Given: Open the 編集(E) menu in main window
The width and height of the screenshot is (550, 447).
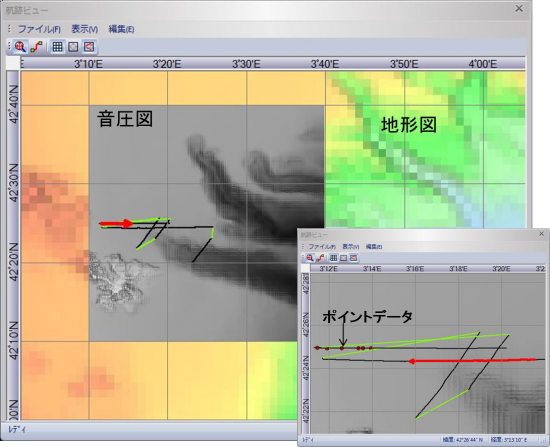Looking at the screenshot, I should (121, 29).
